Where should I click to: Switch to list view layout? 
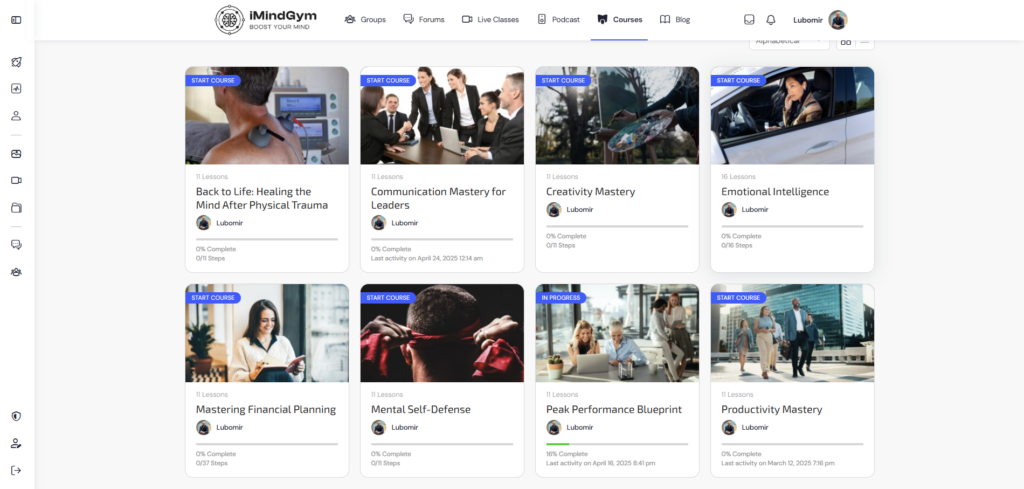point(865,41)
